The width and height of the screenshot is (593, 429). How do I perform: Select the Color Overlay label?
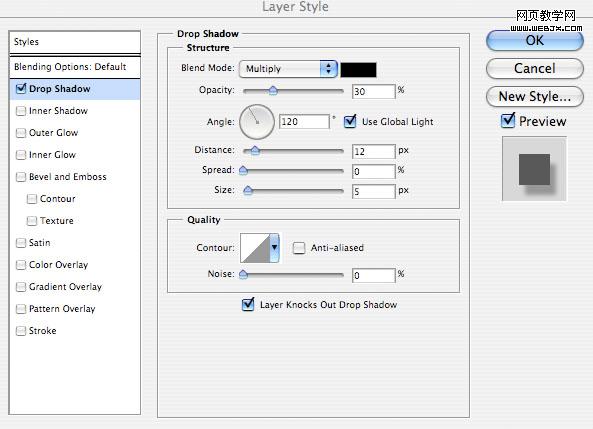pyautogui.click(x=58, y=264)
